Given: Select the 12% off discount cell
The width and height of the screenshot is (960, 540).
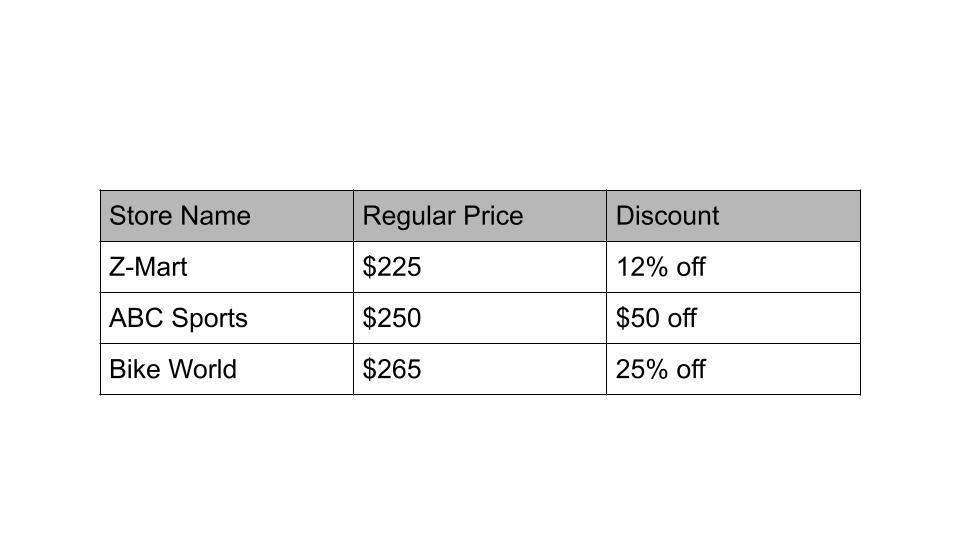Looking at the screenshot, I should [x=733, y=267].
